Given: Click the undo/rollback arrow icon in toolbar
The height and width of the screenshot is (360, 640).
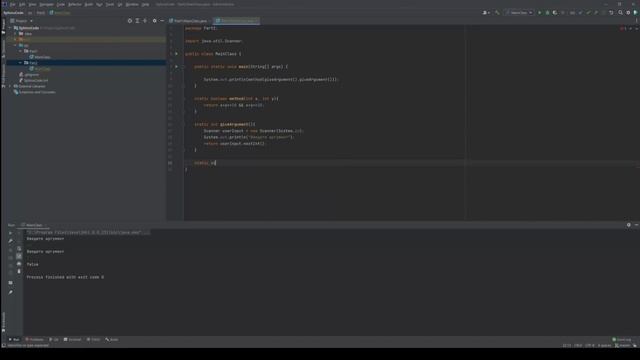Looking at the screenshot, I should [611, 13].
